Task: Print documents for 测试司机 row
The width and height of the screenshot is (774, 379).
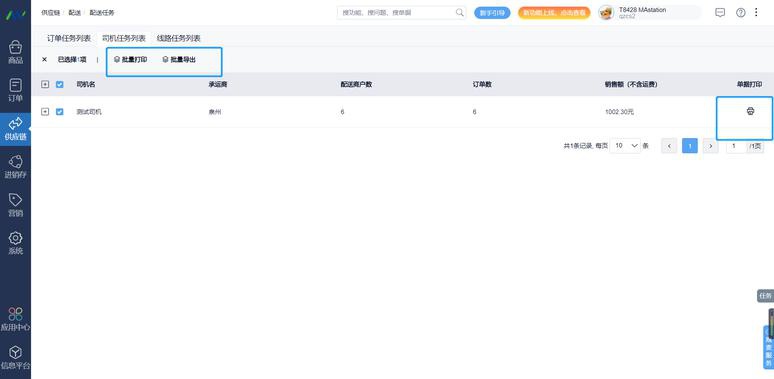Action: [x=750, y=111]
